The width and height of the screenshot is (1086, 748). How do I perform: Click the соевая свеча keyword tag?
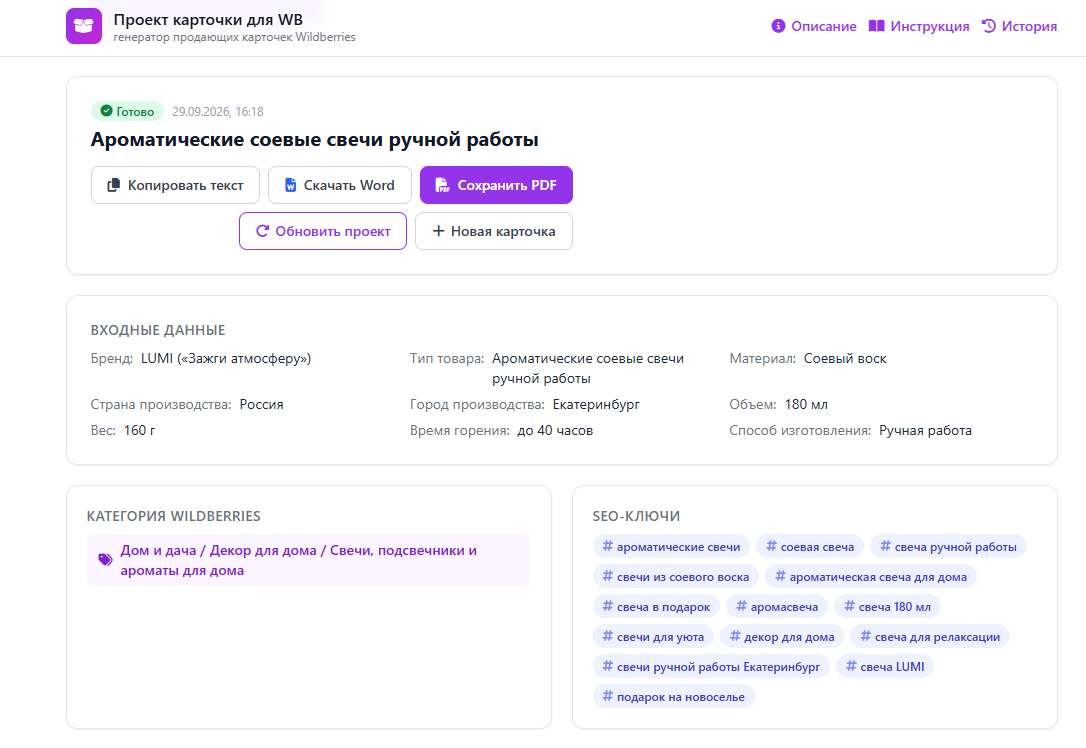pyautogui.click(x=810, y=546)
